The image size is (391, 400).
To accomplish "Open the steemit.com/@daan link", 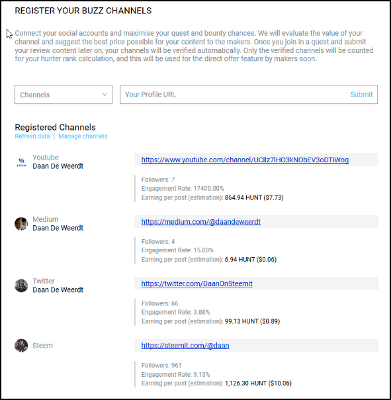I will [185, 345].
